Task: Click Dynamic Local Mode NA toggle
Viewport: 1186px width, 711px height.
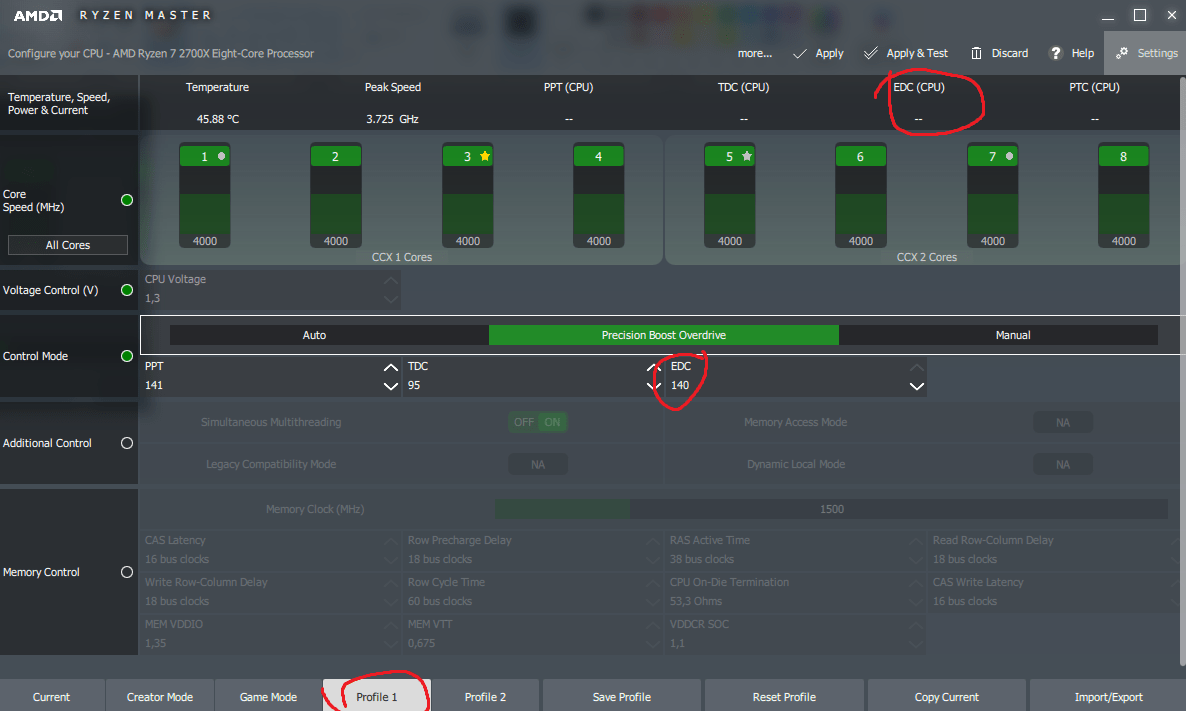Action: tap(1063, 464)
